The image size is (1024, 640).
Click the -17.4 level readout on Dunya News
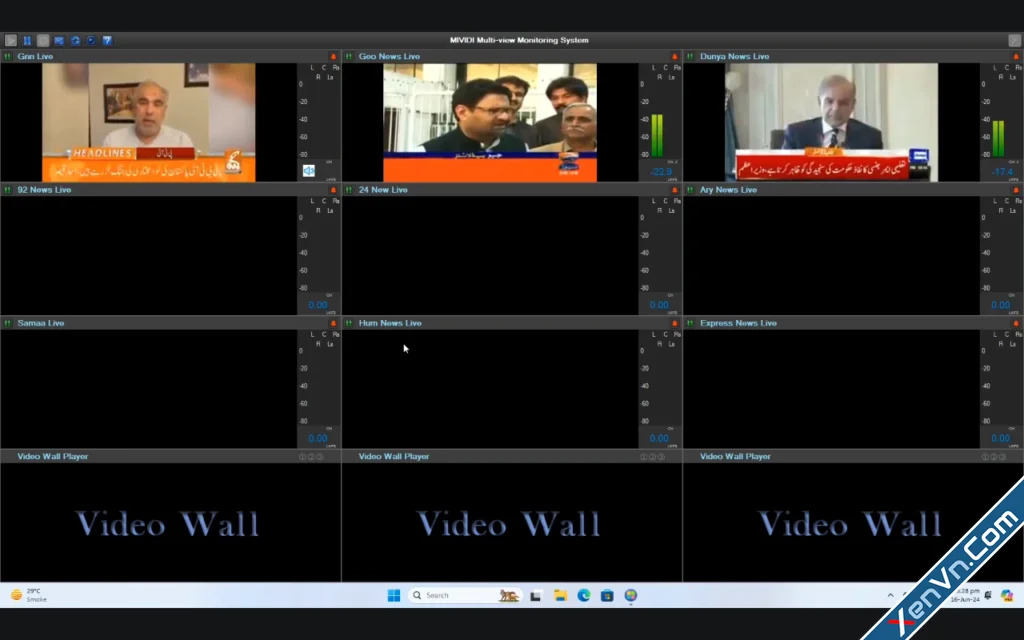tap(1002, 172)
